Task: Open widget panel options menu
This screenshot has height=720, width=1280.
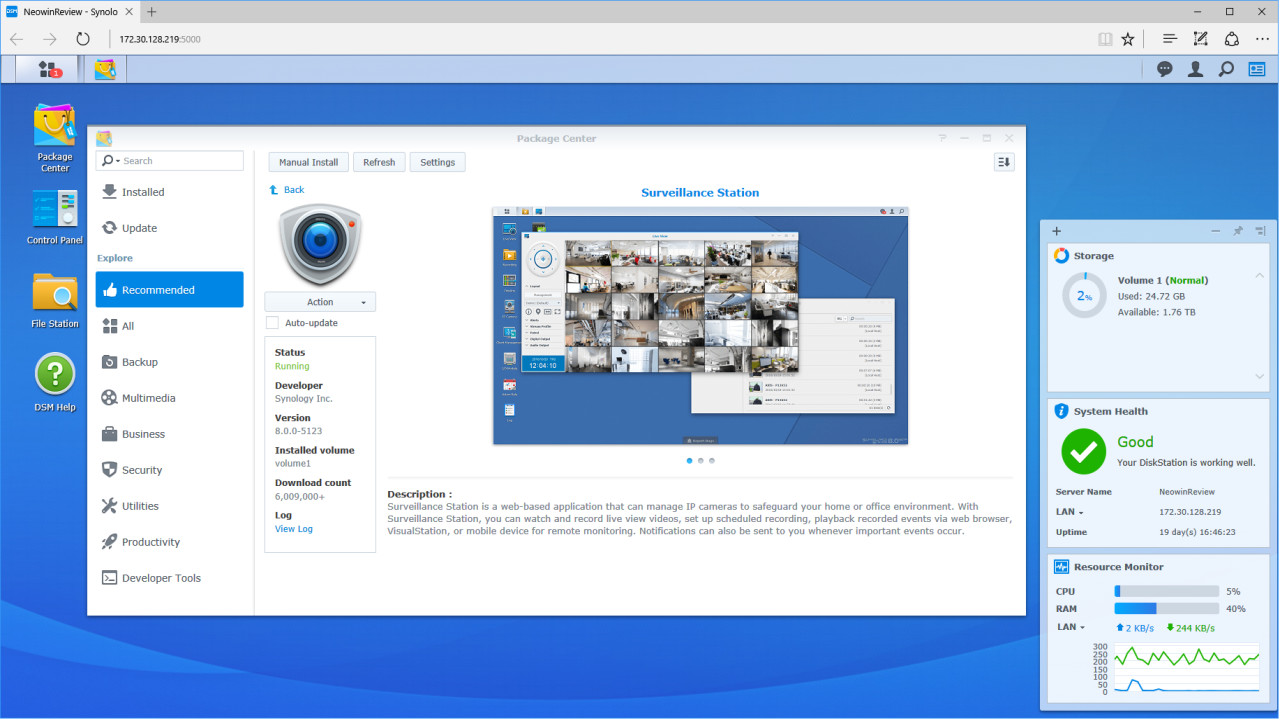Action: pos(1260,231)
